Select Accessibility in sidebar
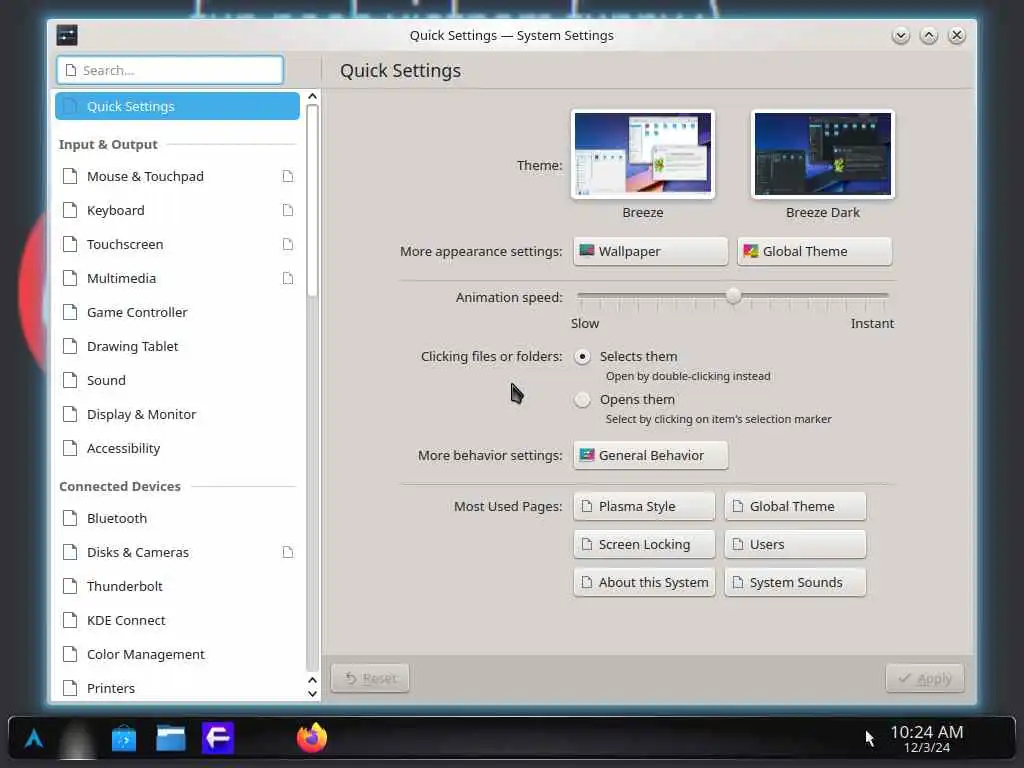Screen dimensions: 1024x768 click(x=177, y=448)
